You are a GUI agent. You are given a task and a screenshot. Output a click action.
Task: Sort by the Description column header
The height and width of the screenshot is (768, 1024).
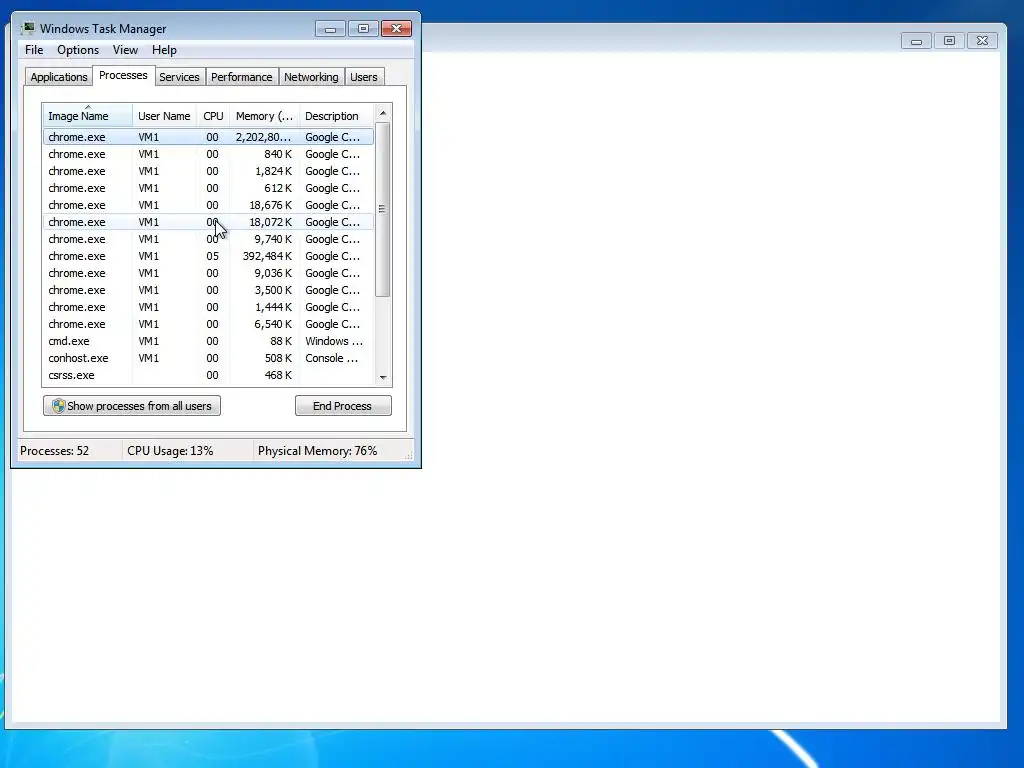pyautogui.click(x=336, y=116)
